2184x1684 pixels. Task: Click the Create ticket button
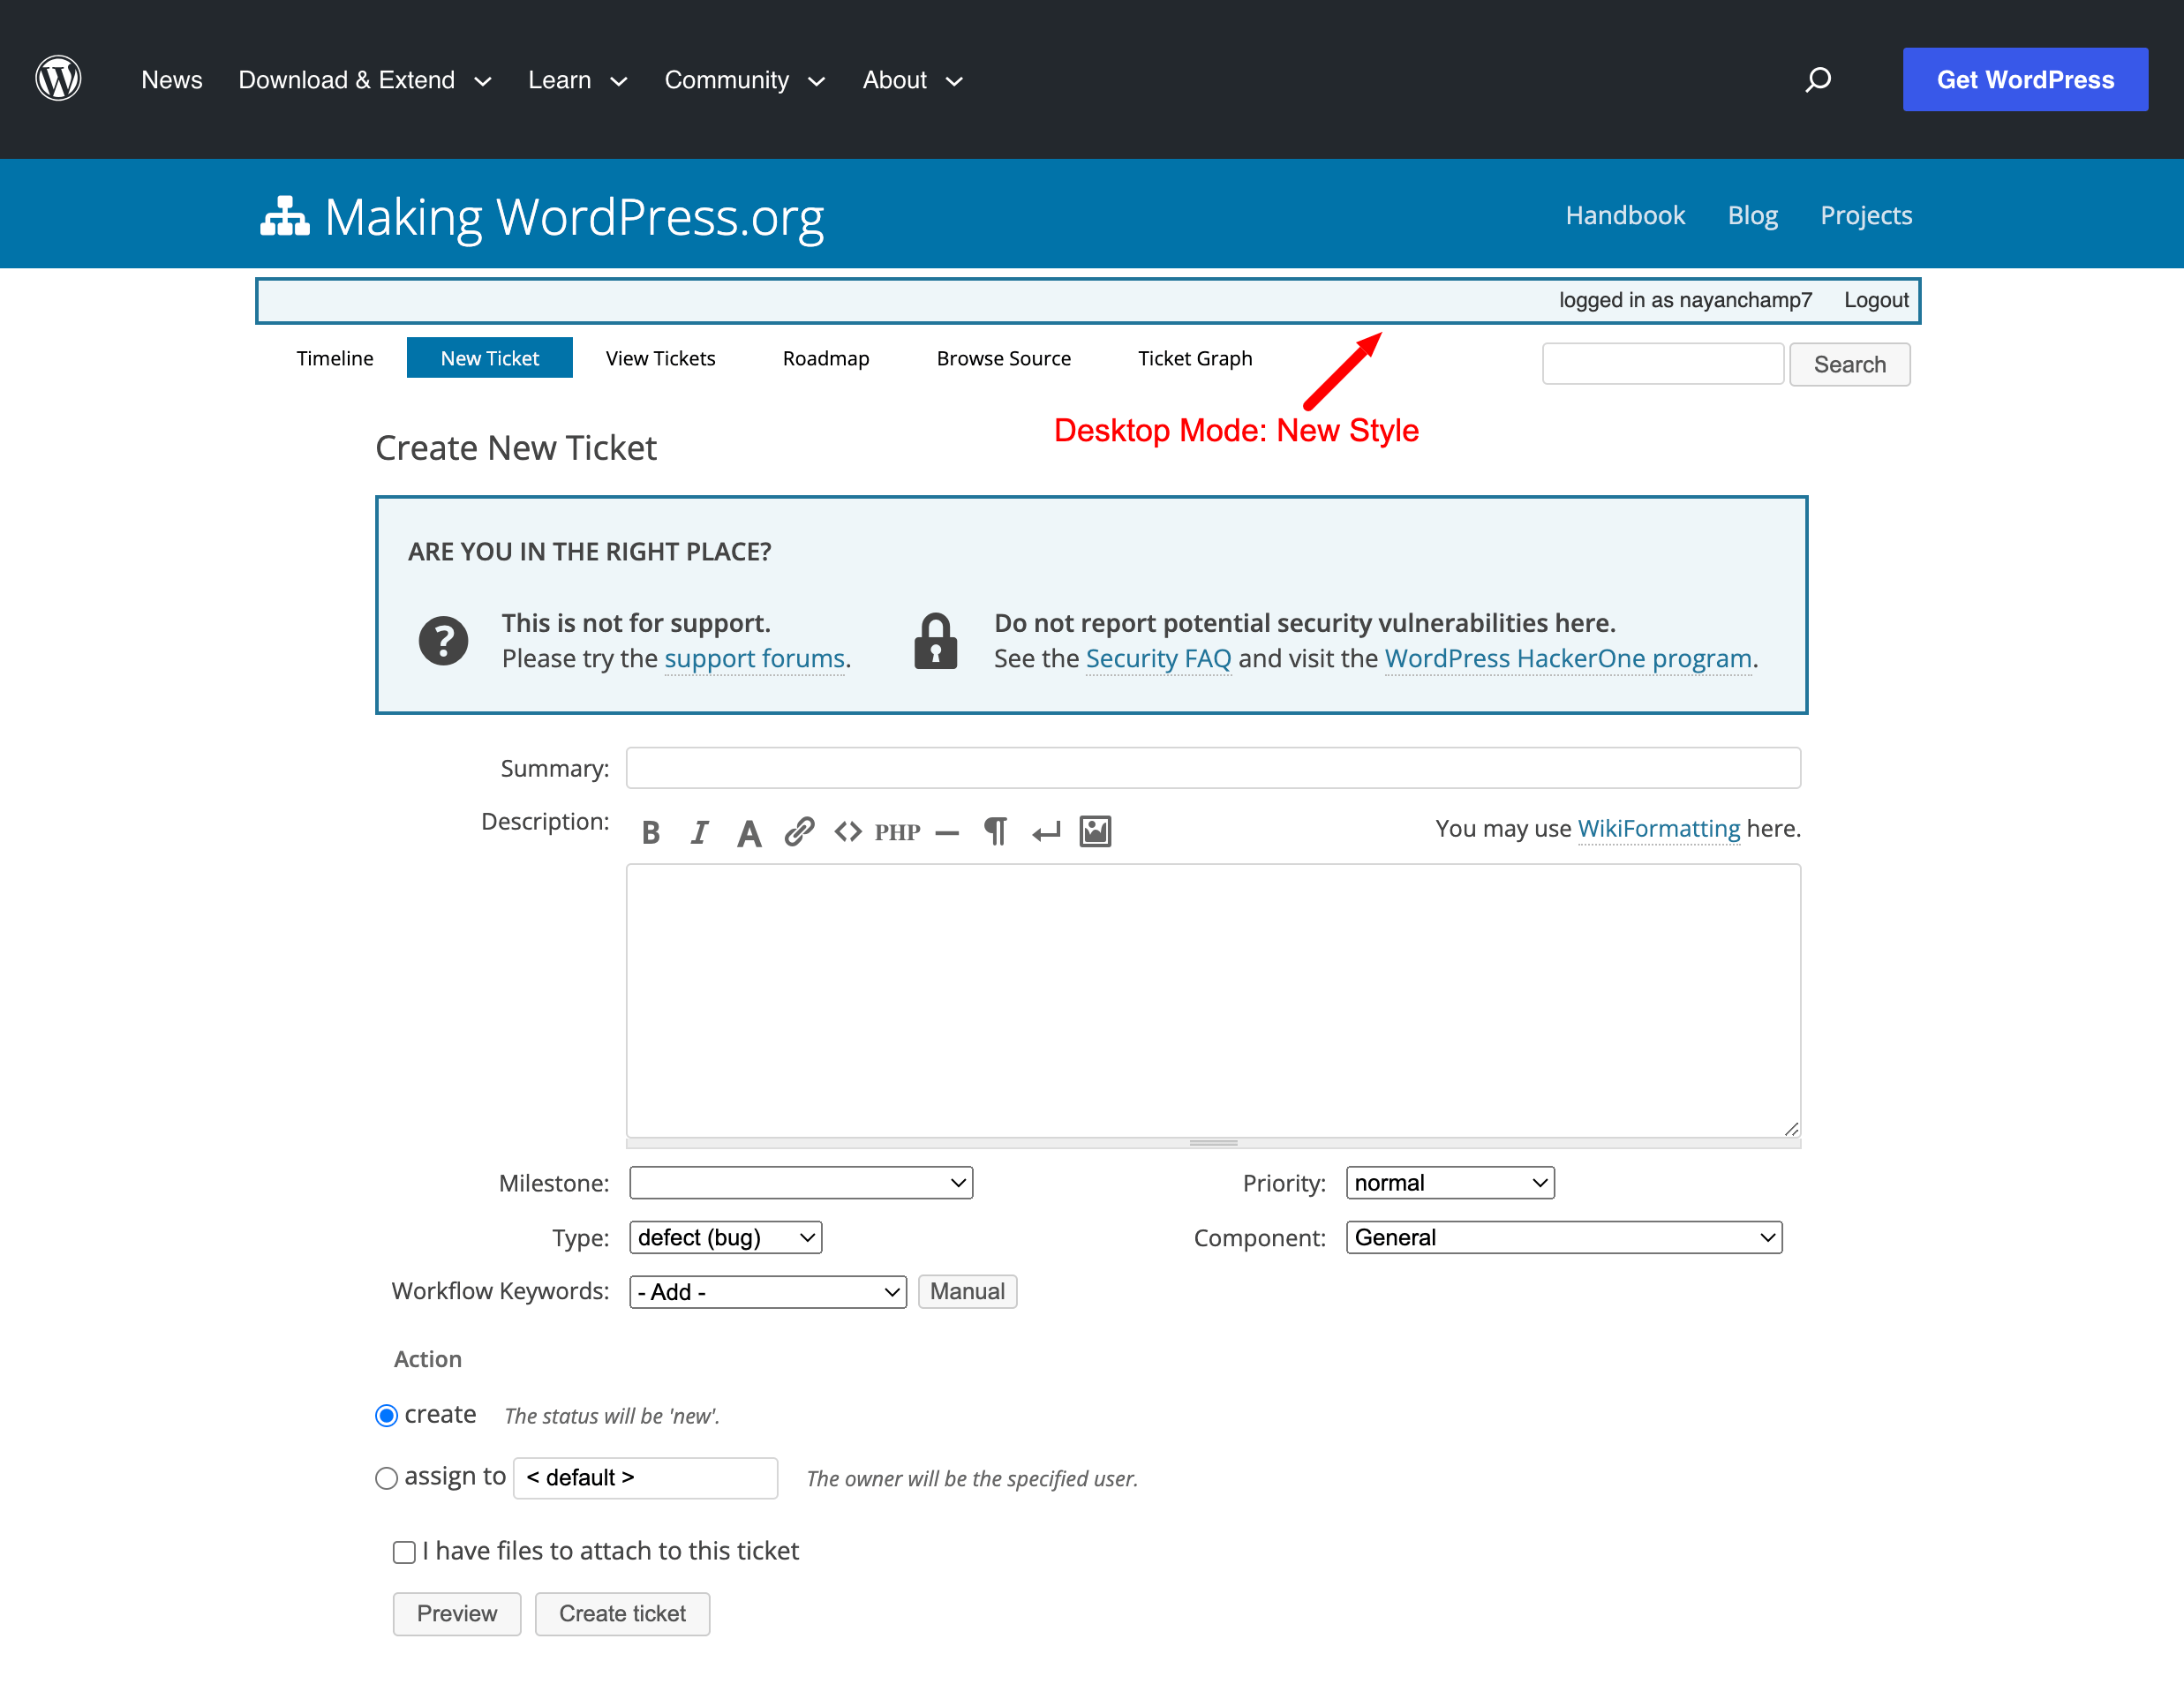[x=622, y=1614]
